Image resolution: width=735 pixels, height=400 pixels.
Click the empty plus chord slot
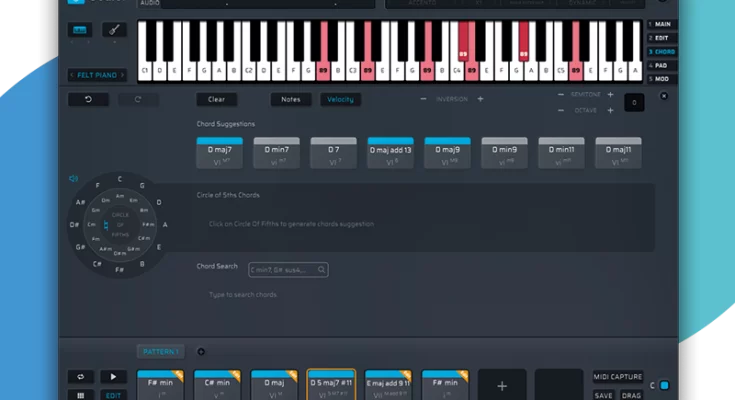pyautogui.click(x=502, y=385)
